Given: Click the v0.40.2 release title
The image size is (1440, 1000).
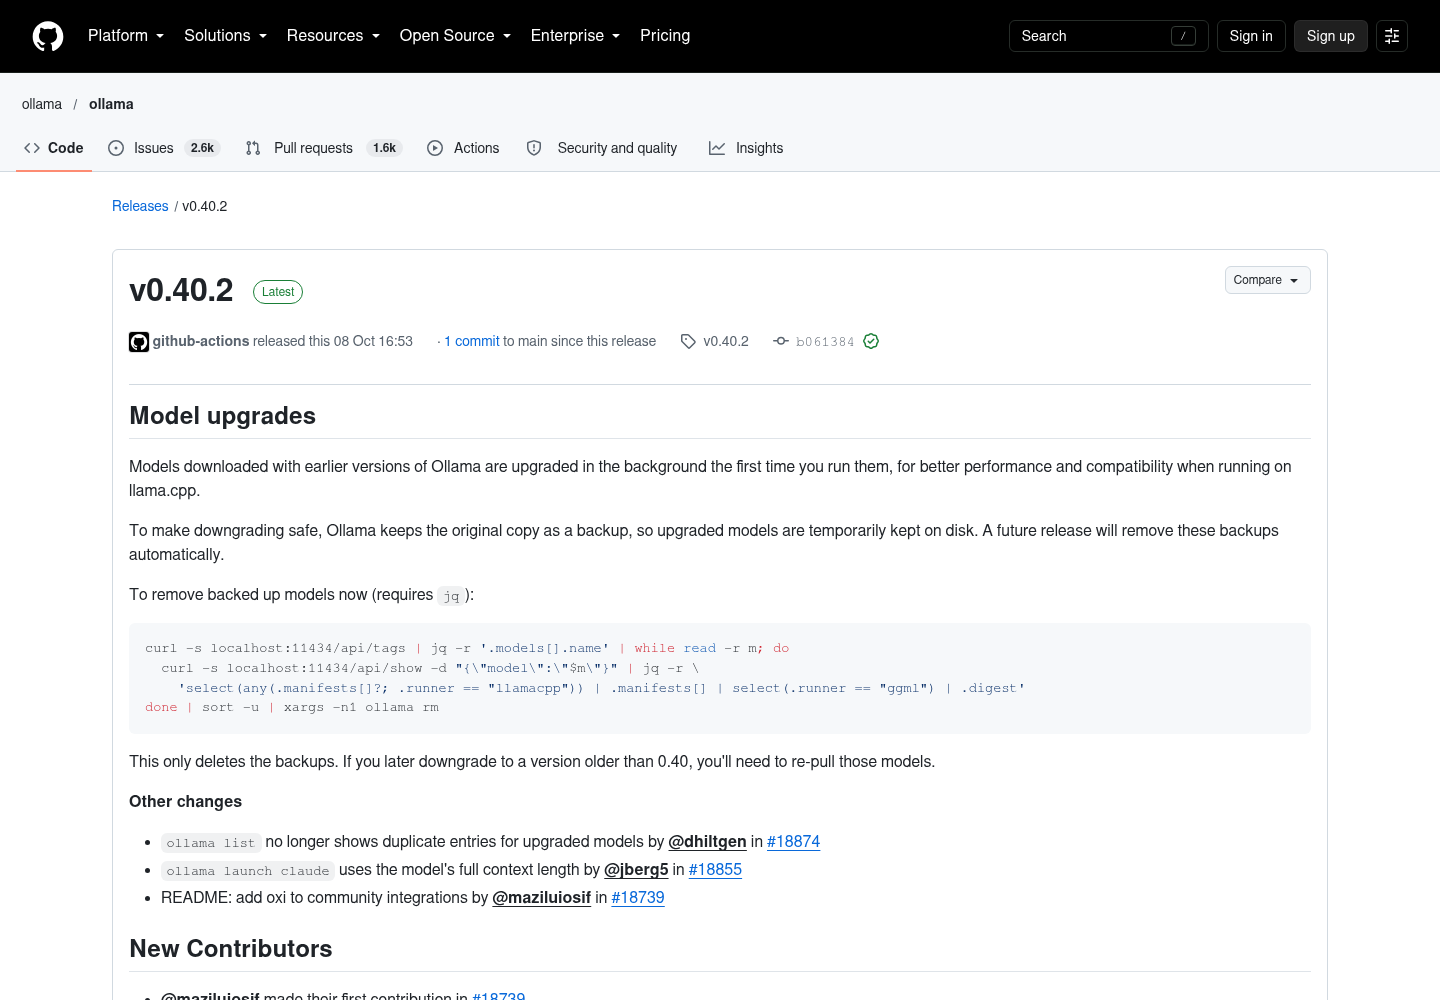Looking at the screenshot, I should [181, 290].
